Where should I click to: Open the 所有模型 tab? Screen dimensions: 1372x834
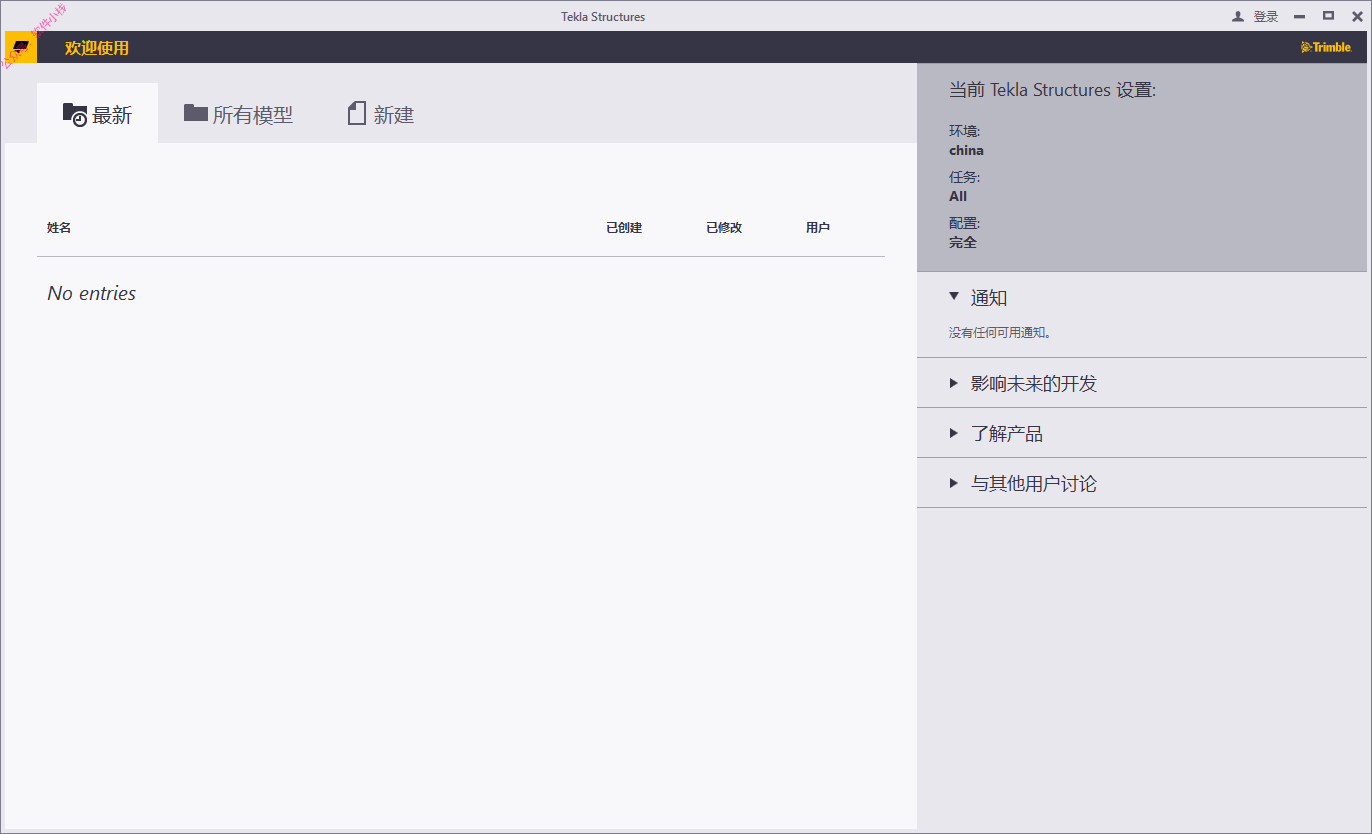coord(238,114)
